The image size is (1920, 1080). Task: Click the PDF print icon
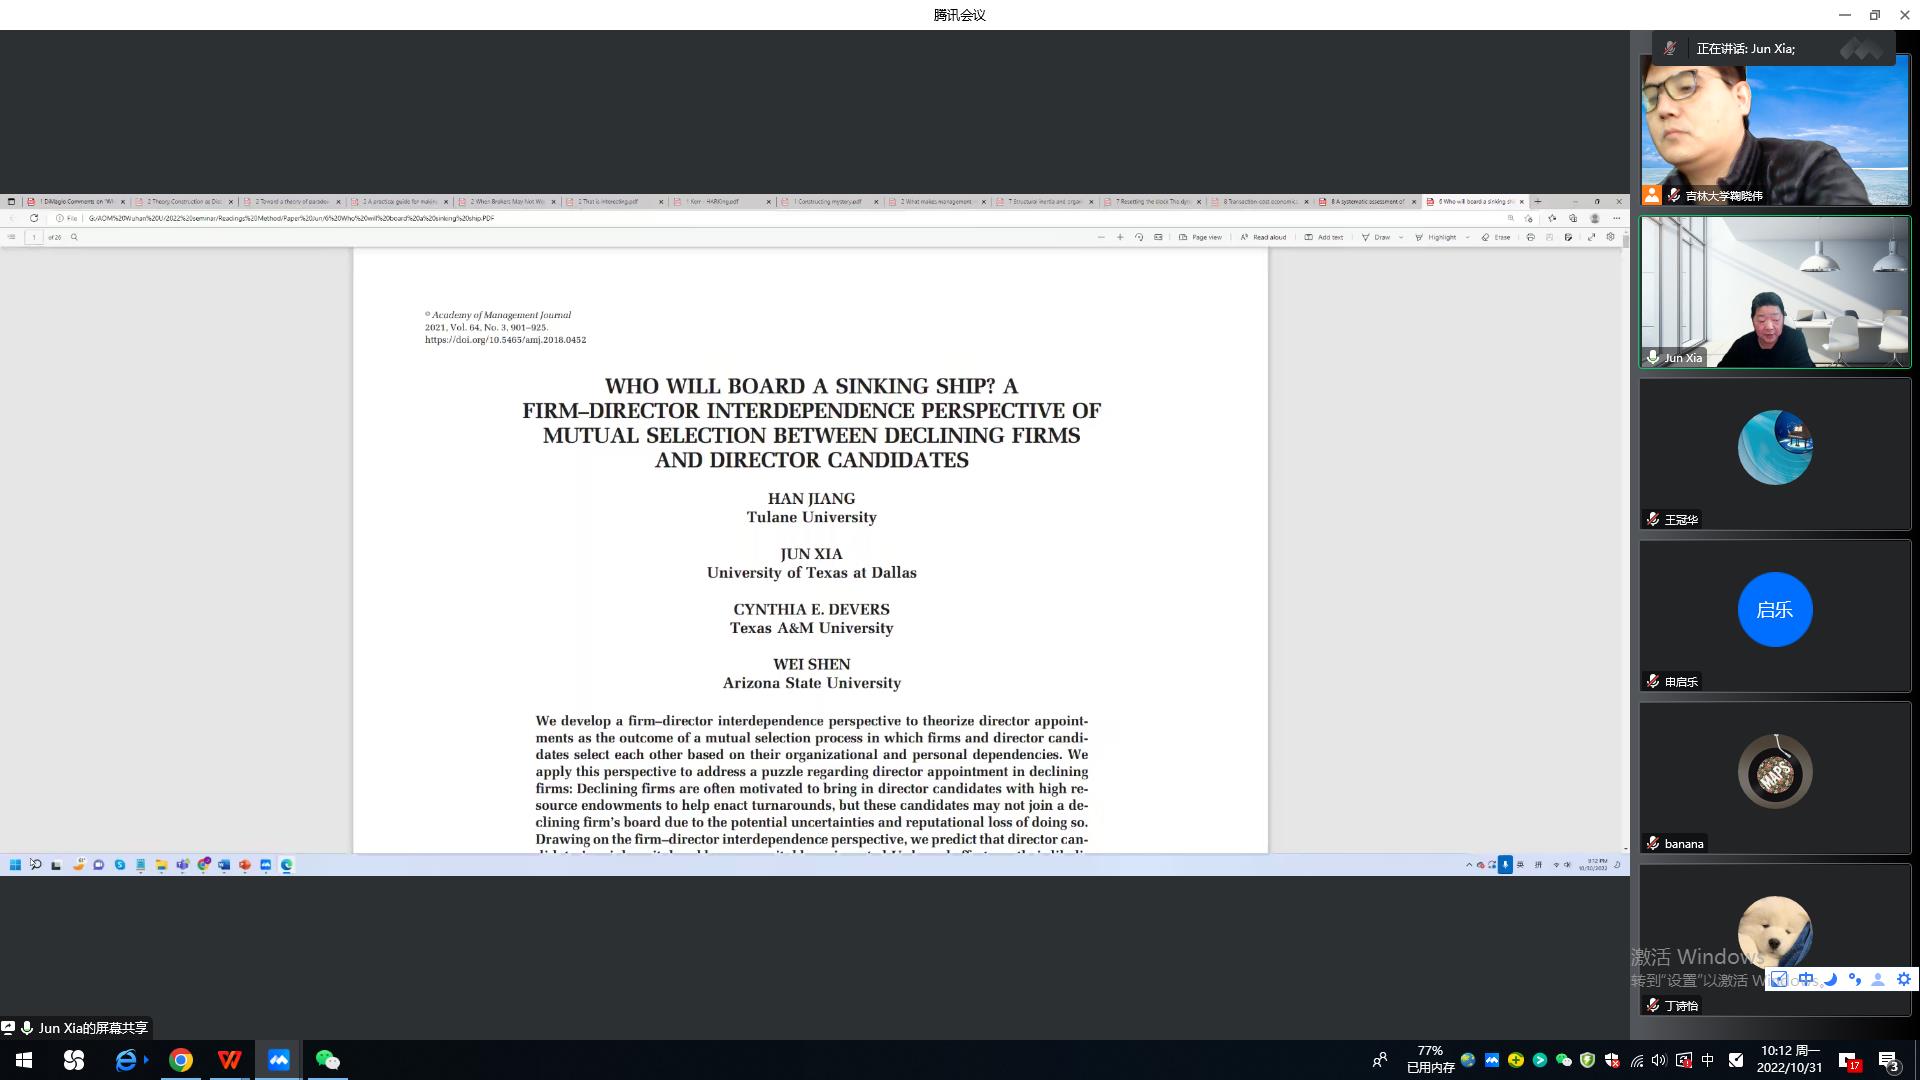pyautogui.click(x=1530, y=237)
